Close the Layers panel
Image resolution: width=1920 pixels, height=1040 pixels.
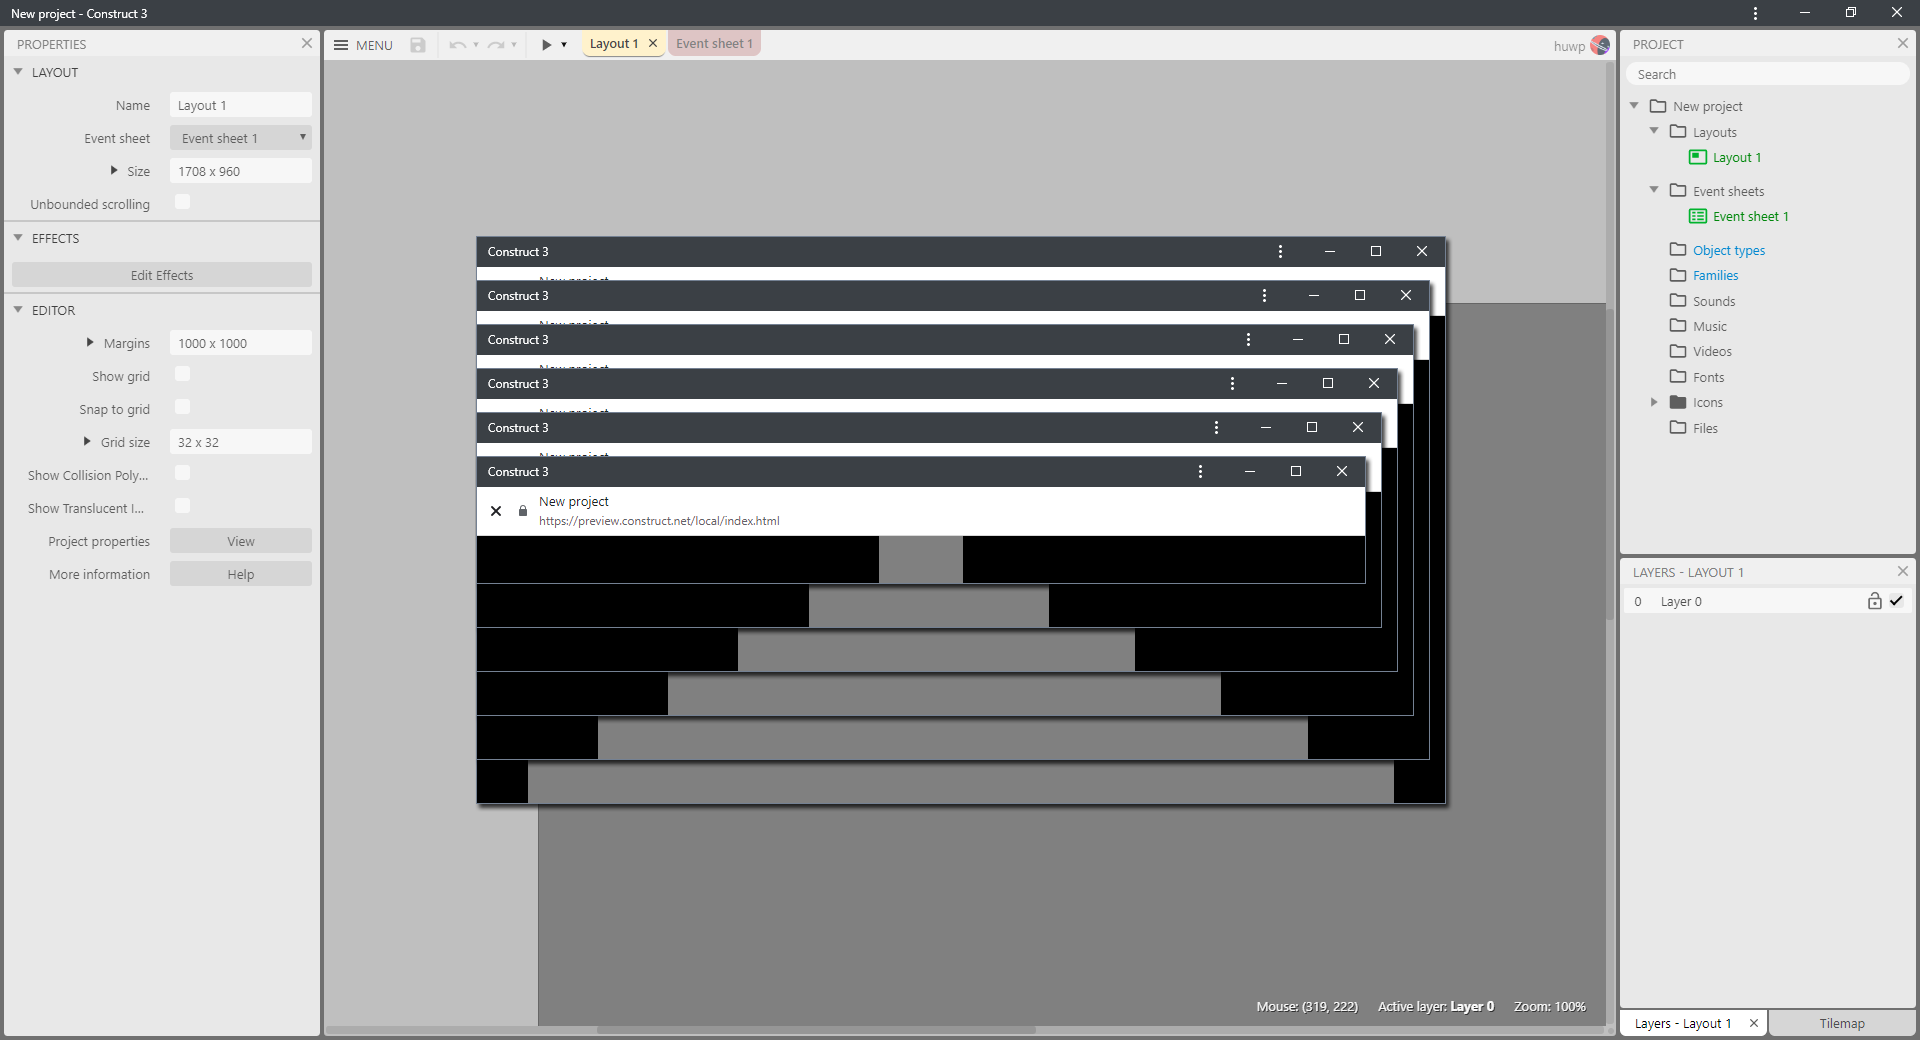[1903, 571]
